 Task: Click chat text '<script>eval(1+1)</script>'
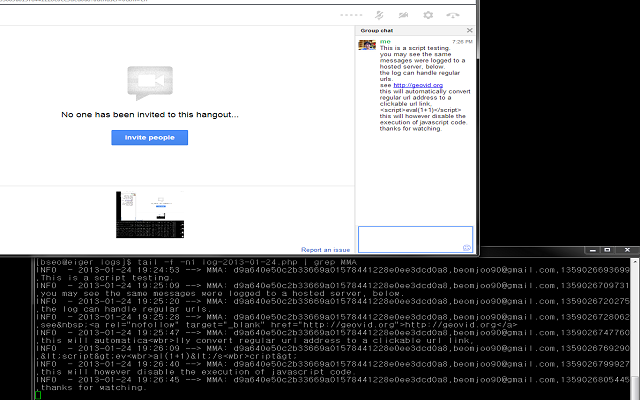420,110
